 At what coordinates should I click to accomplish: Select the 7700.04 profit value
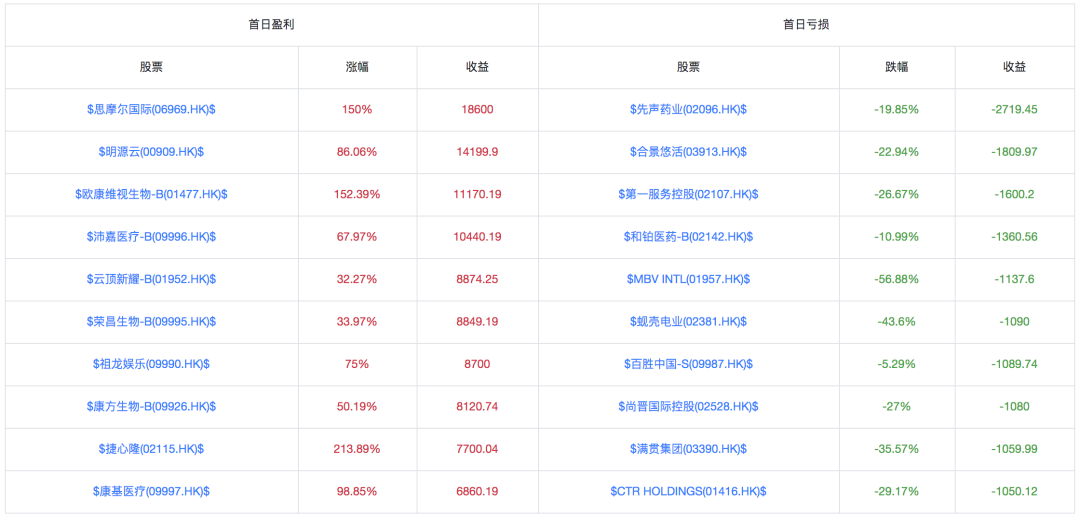pos(477,448)
